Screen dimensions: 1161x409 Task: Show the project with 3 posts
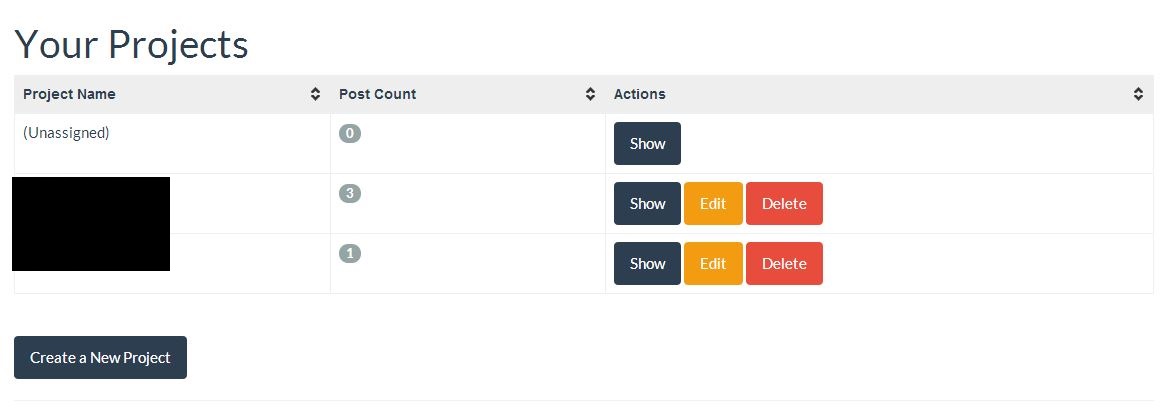(x=647, y=204)
